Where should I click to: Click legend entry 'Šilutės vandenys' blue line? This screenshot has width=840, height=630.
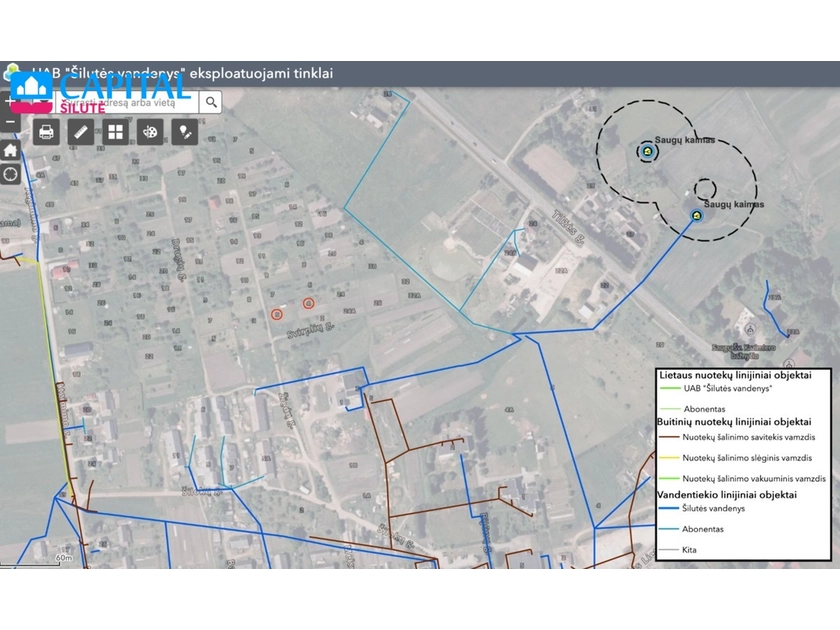pyautogui.click(x=713, y=508)
